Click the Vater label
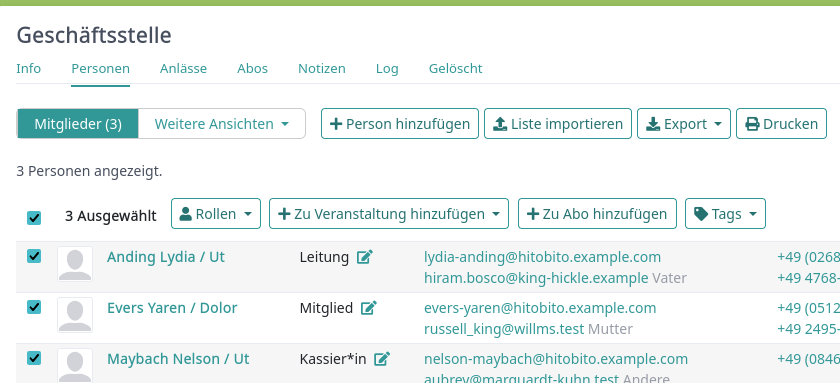 tap(669, 278)
